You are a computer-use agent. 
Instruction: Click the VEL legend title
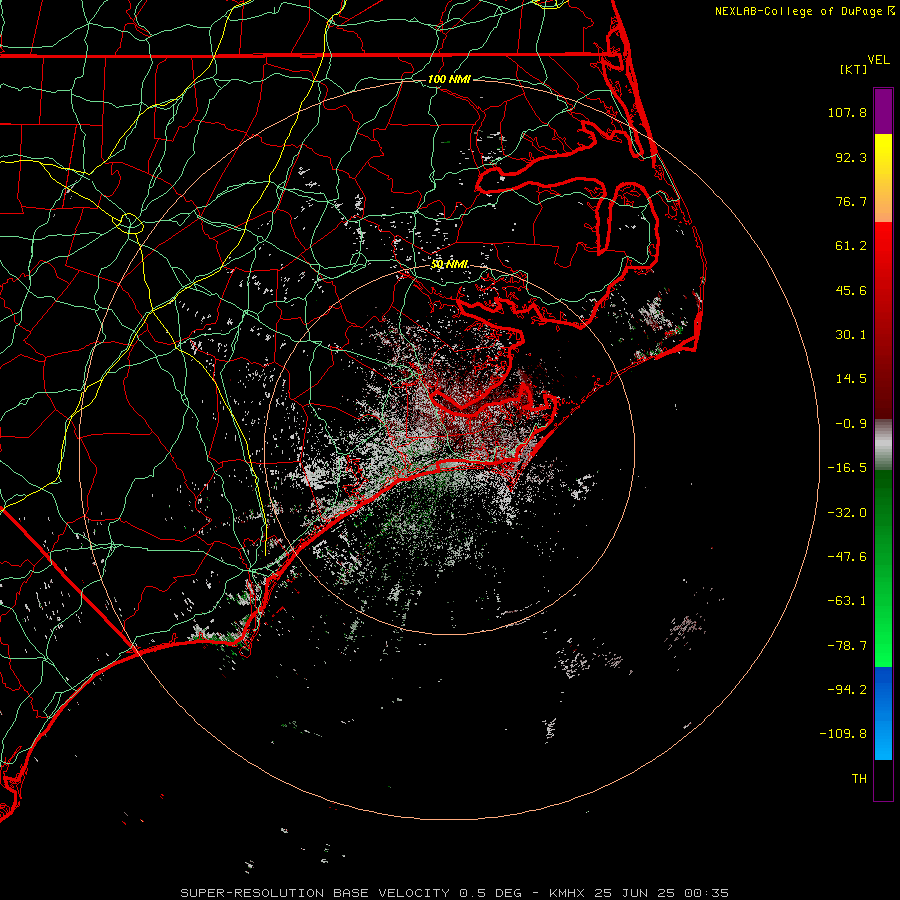pos(878,60)
